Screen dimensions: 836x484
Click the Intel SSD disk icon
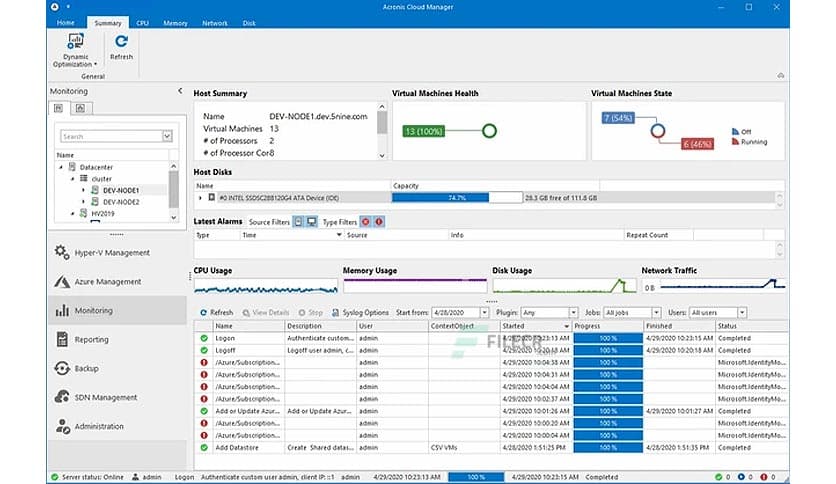tap(212, 198)
